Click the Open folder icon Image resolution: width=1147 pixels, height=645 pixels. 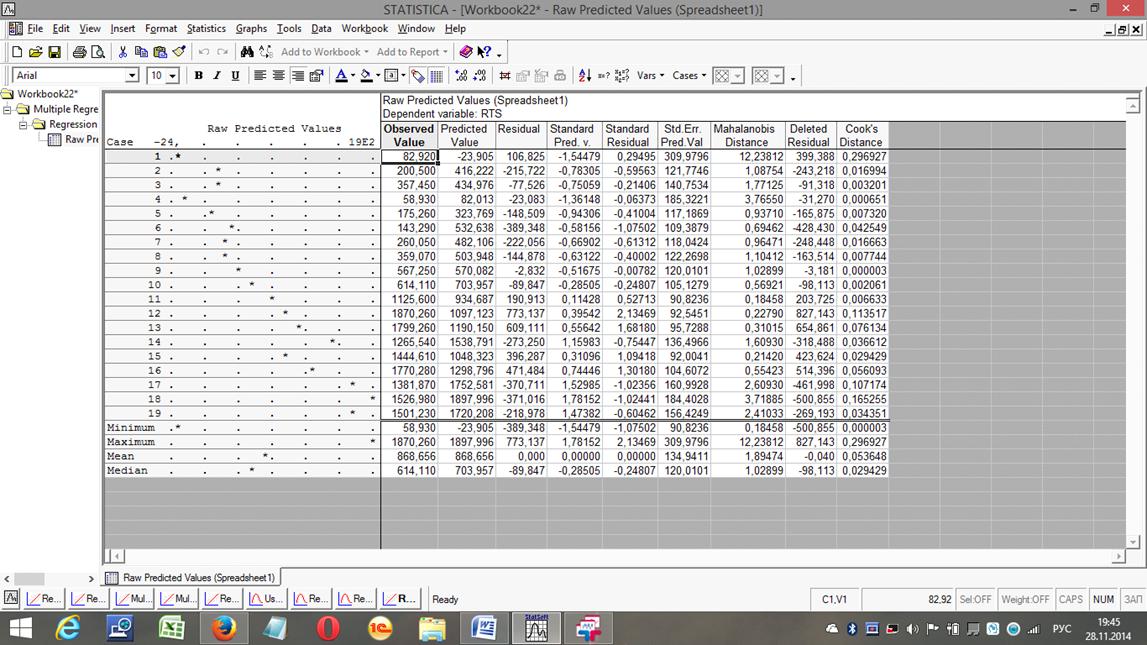click(36, 52)
